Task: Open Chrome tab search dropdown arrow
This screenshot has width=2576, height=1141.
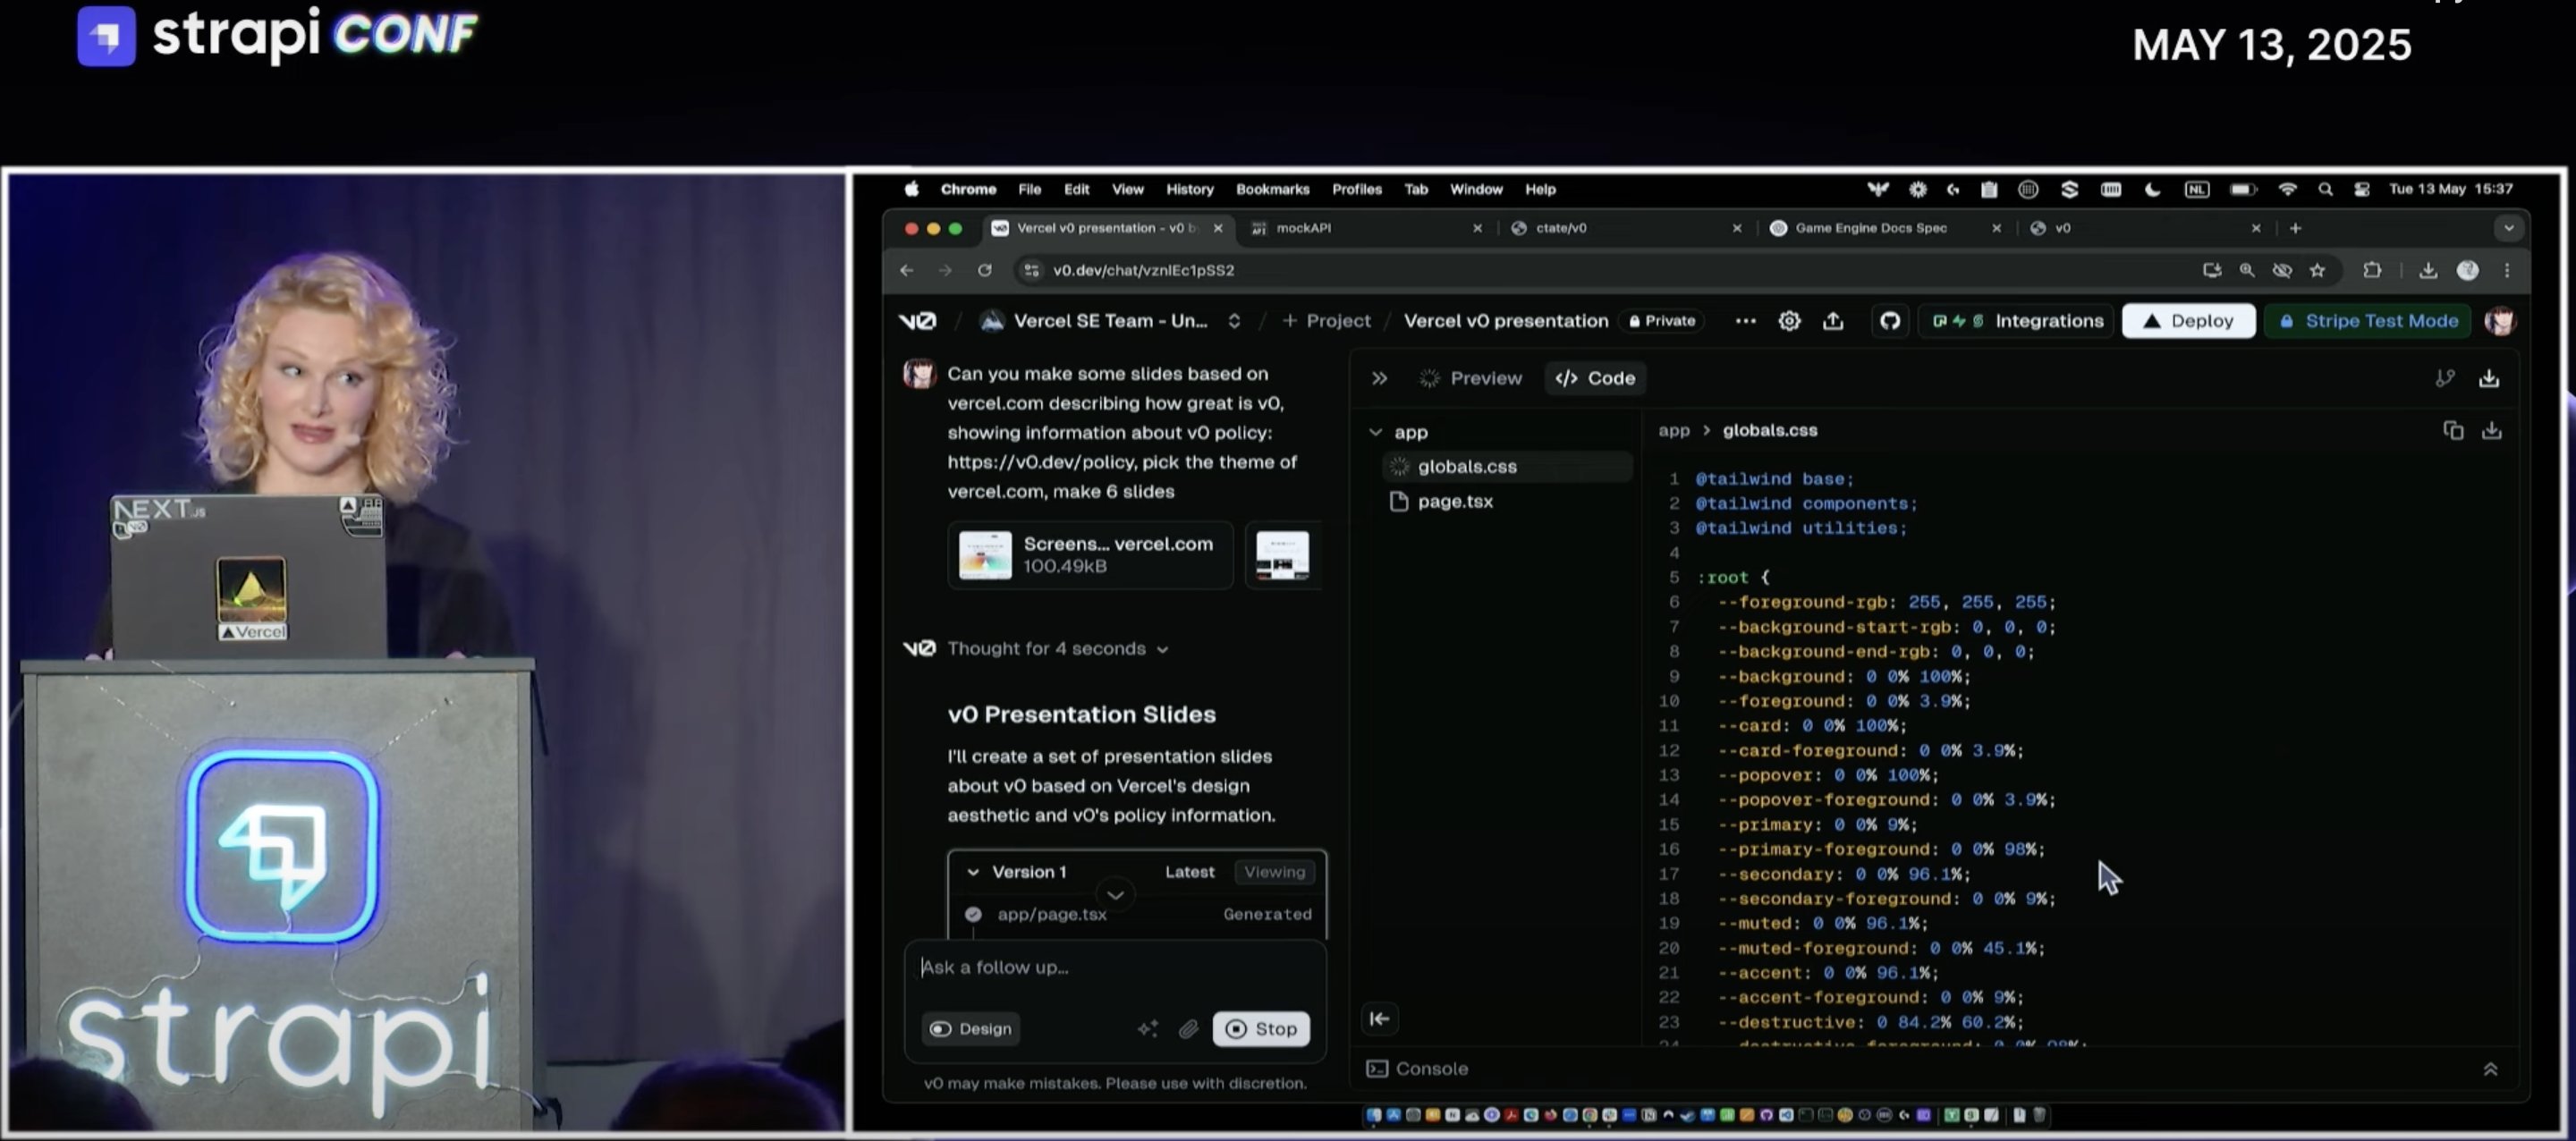Action: tap(2508, 228)
